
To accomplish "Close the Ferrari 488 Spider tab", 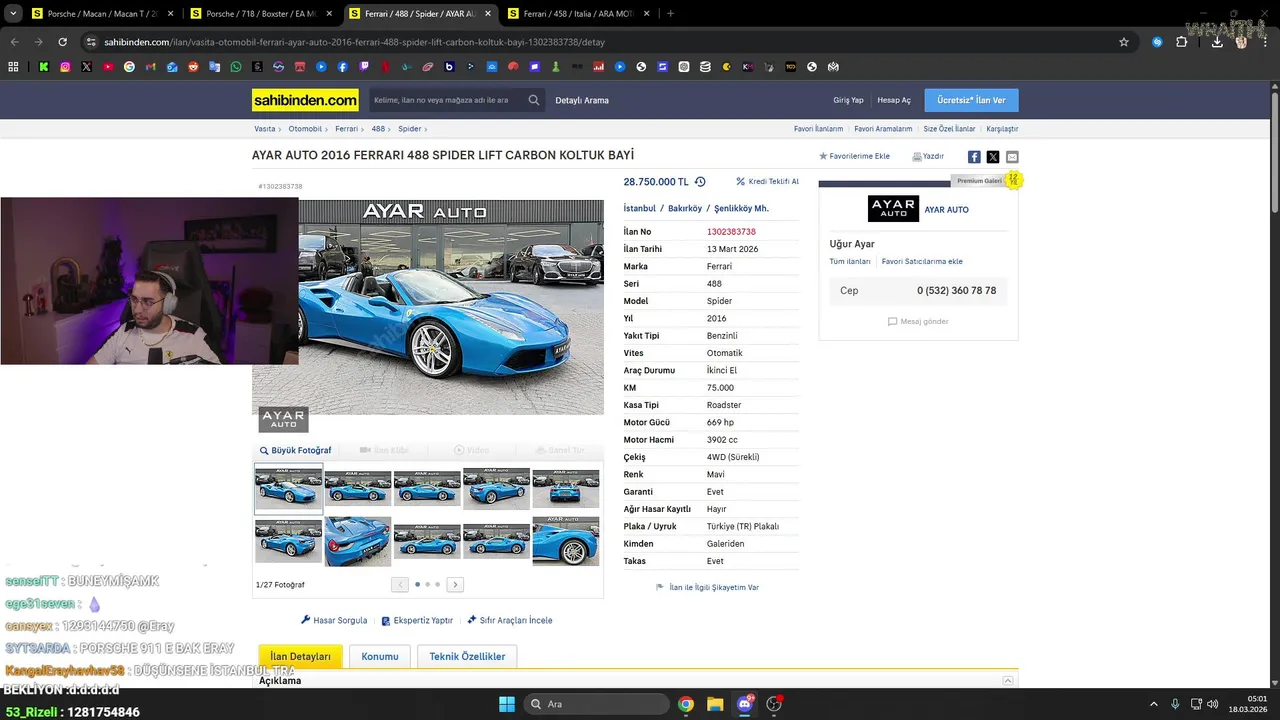I will click(488, 14).
